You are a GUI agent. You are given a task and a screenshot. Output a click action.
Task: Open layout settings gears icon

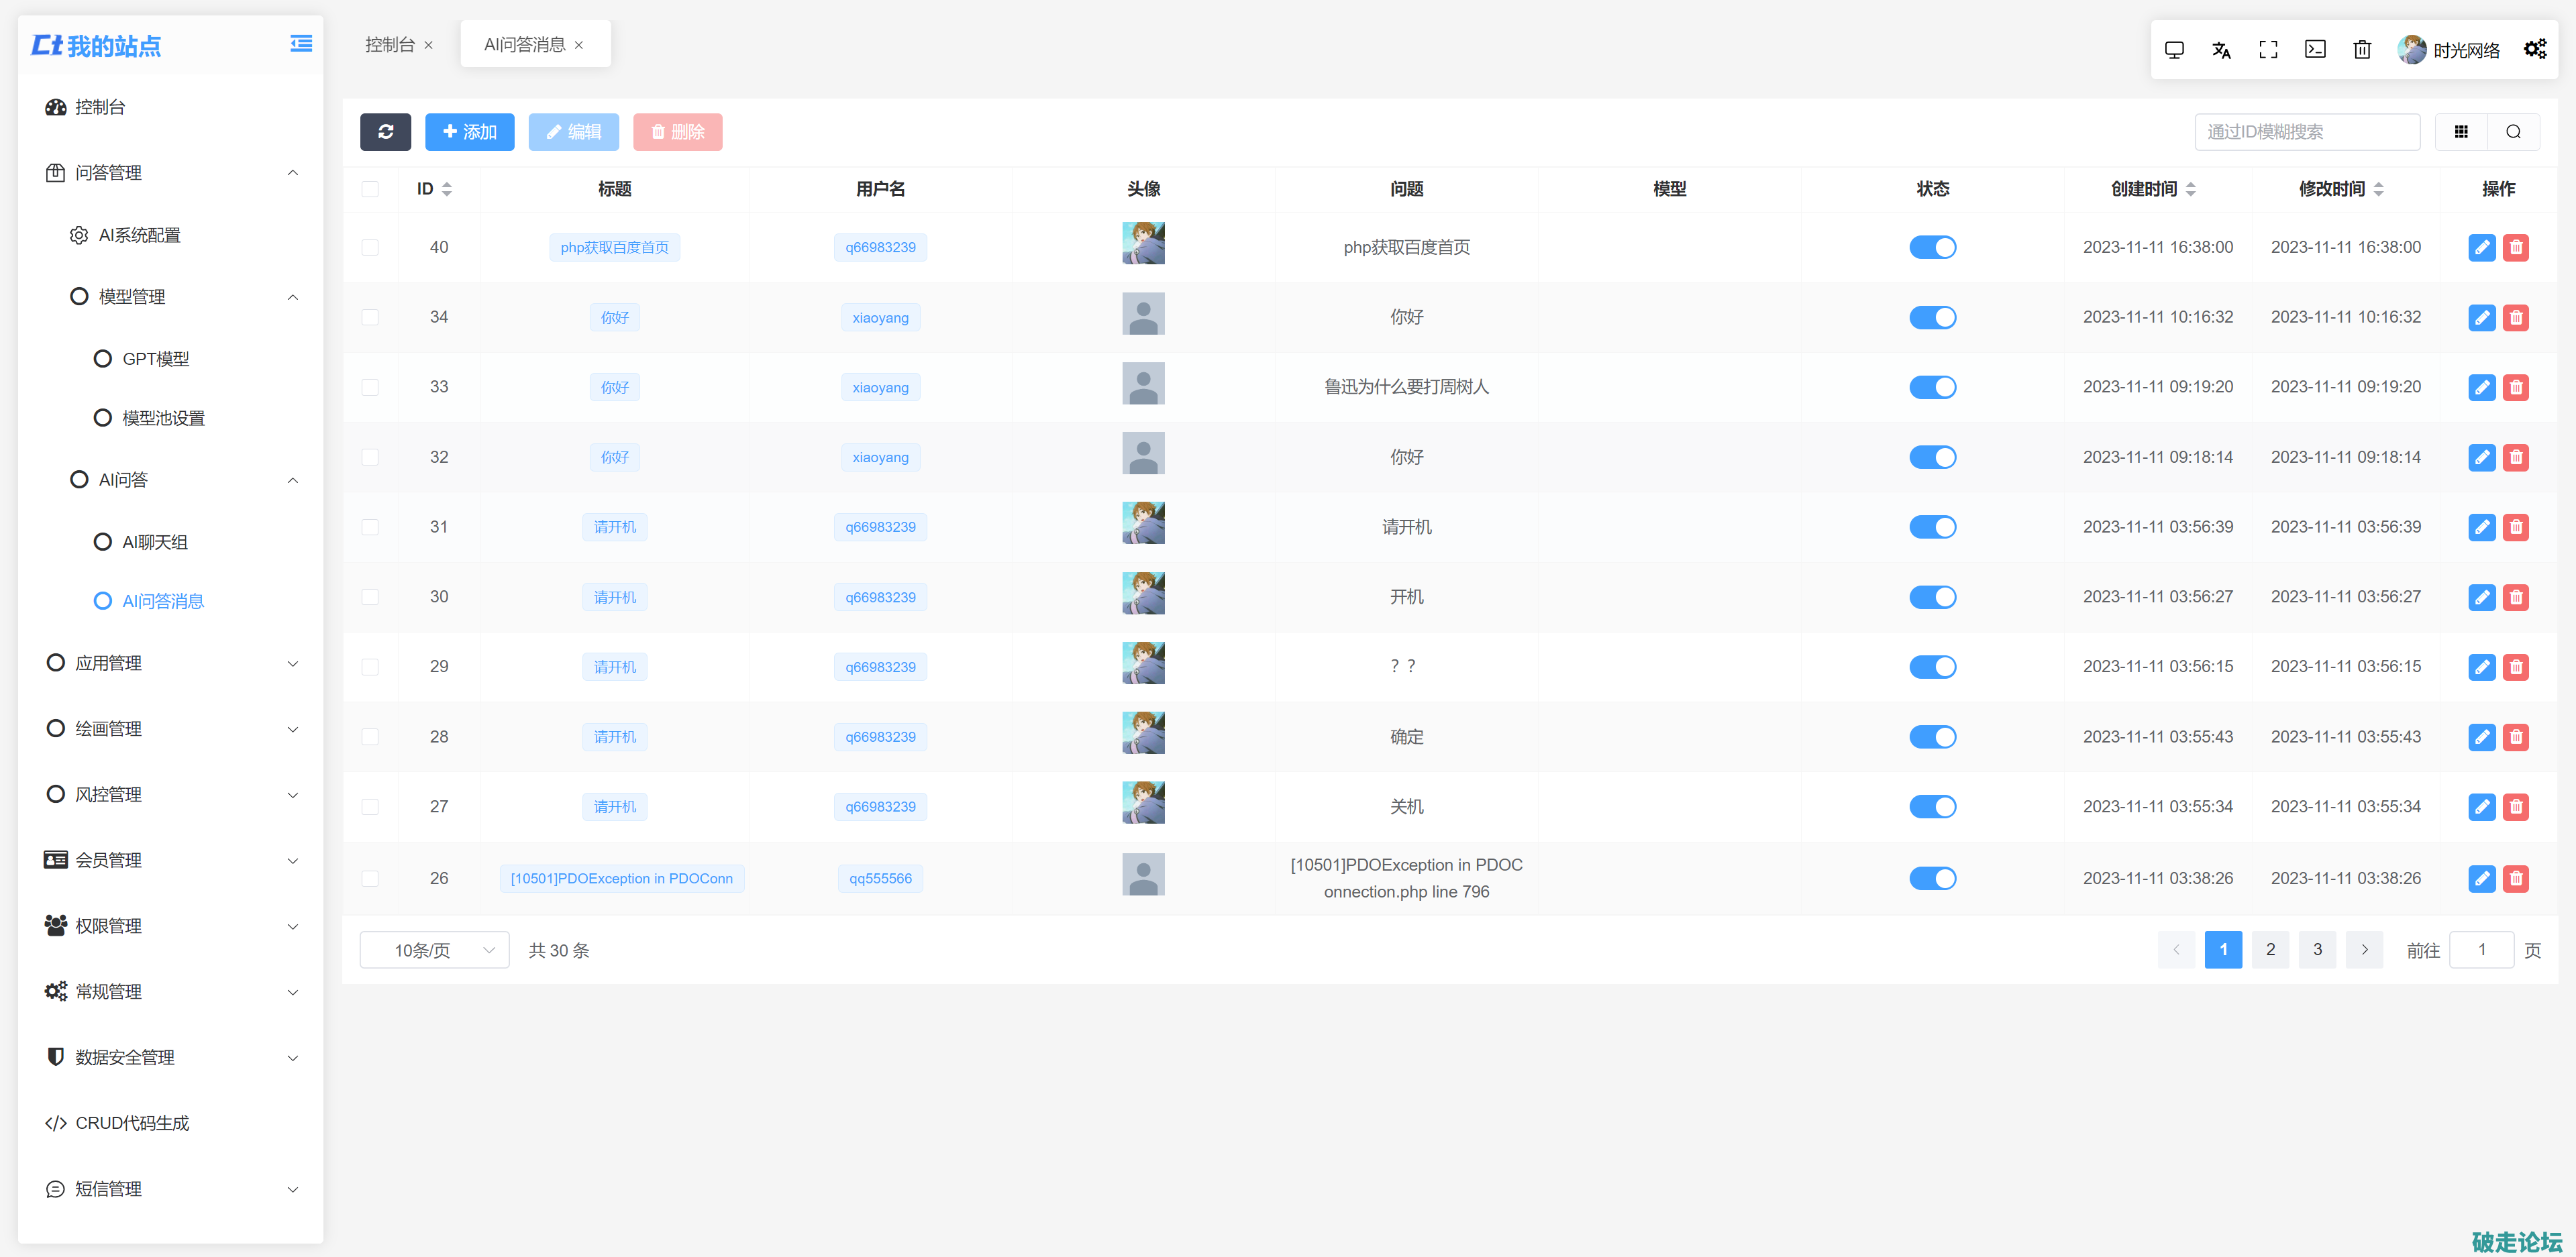[2534, 50]
